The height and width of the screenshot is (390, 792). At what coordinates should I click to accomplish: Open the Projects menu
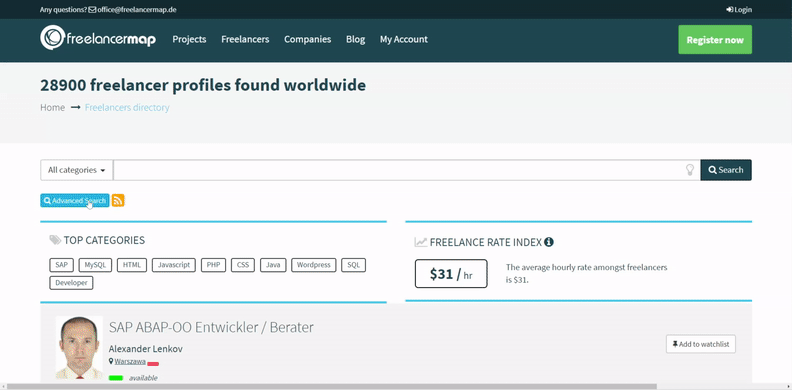coord(189,39)
